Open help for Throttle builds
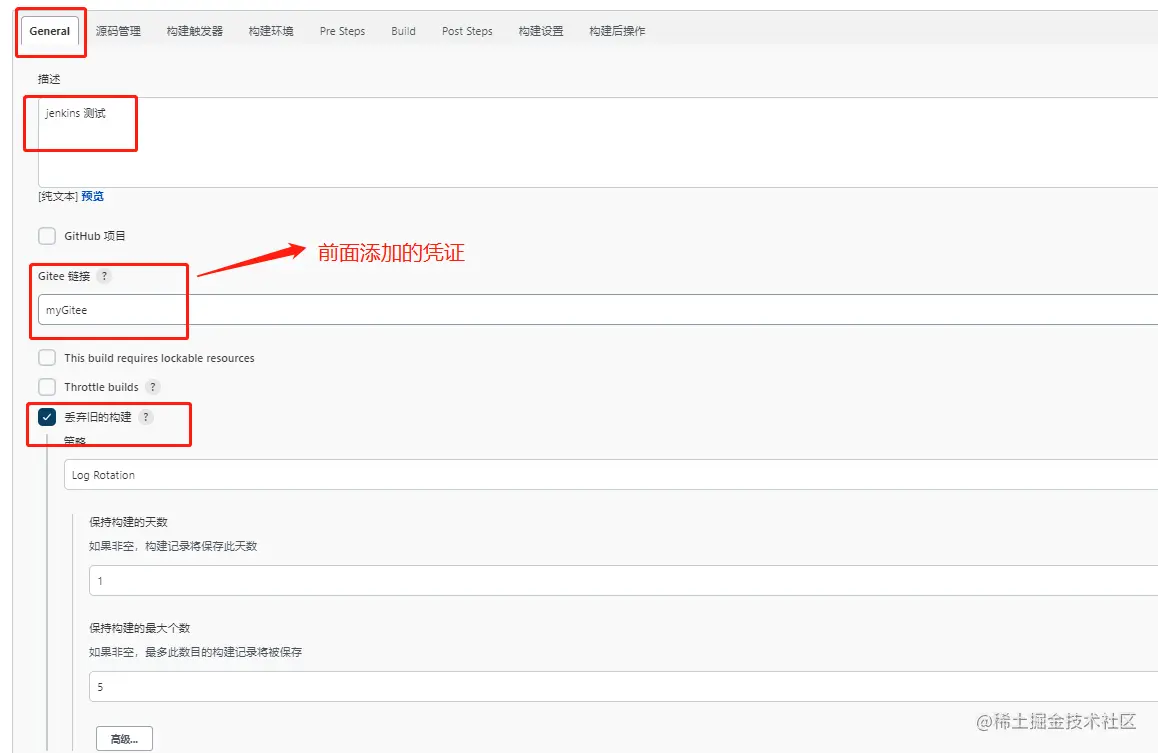1158x753 pixels. click(153, 387)
